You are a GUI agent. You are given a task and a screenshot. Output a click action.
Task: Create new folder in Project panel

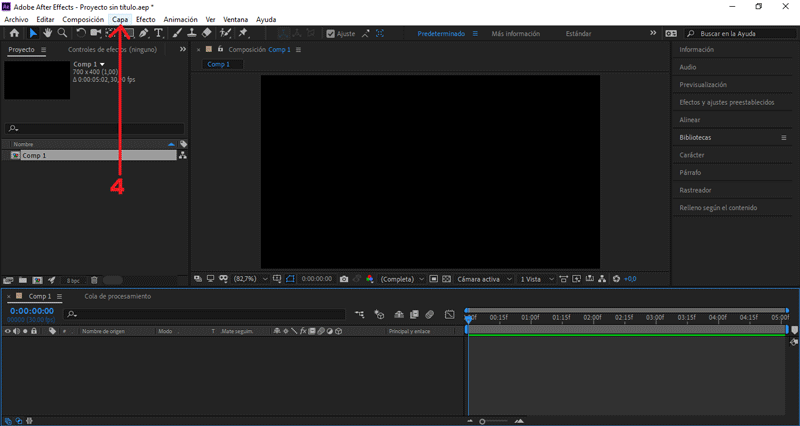[x=22, y=280]
